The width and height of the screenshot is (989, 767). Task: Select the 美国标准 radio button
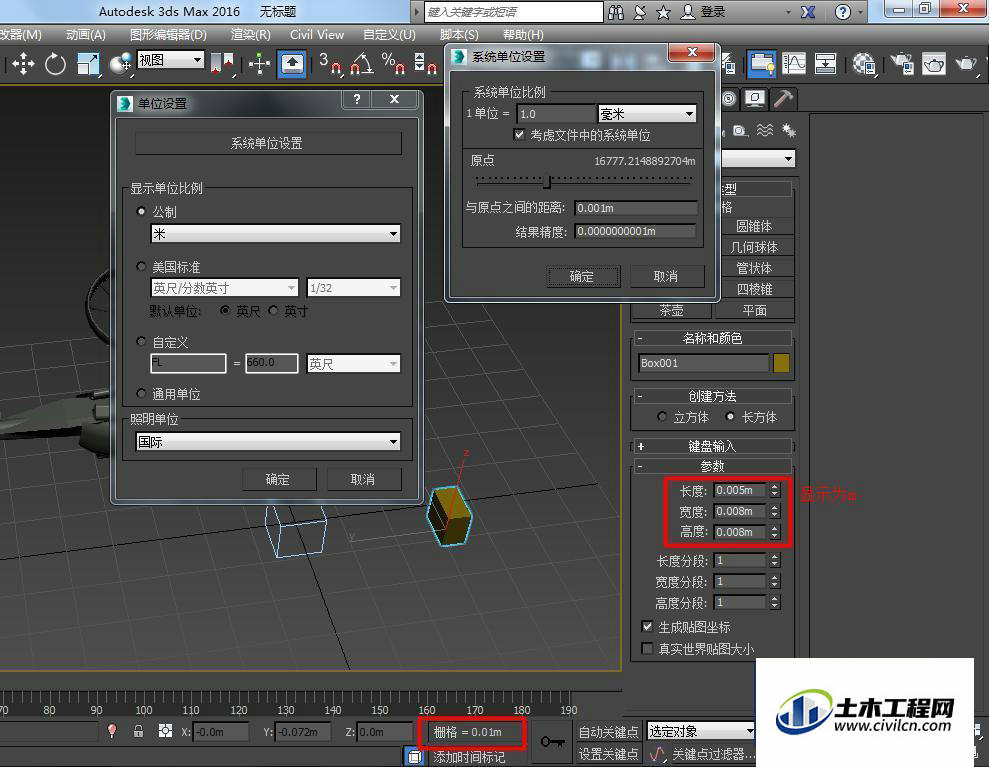tap(141, 266)
